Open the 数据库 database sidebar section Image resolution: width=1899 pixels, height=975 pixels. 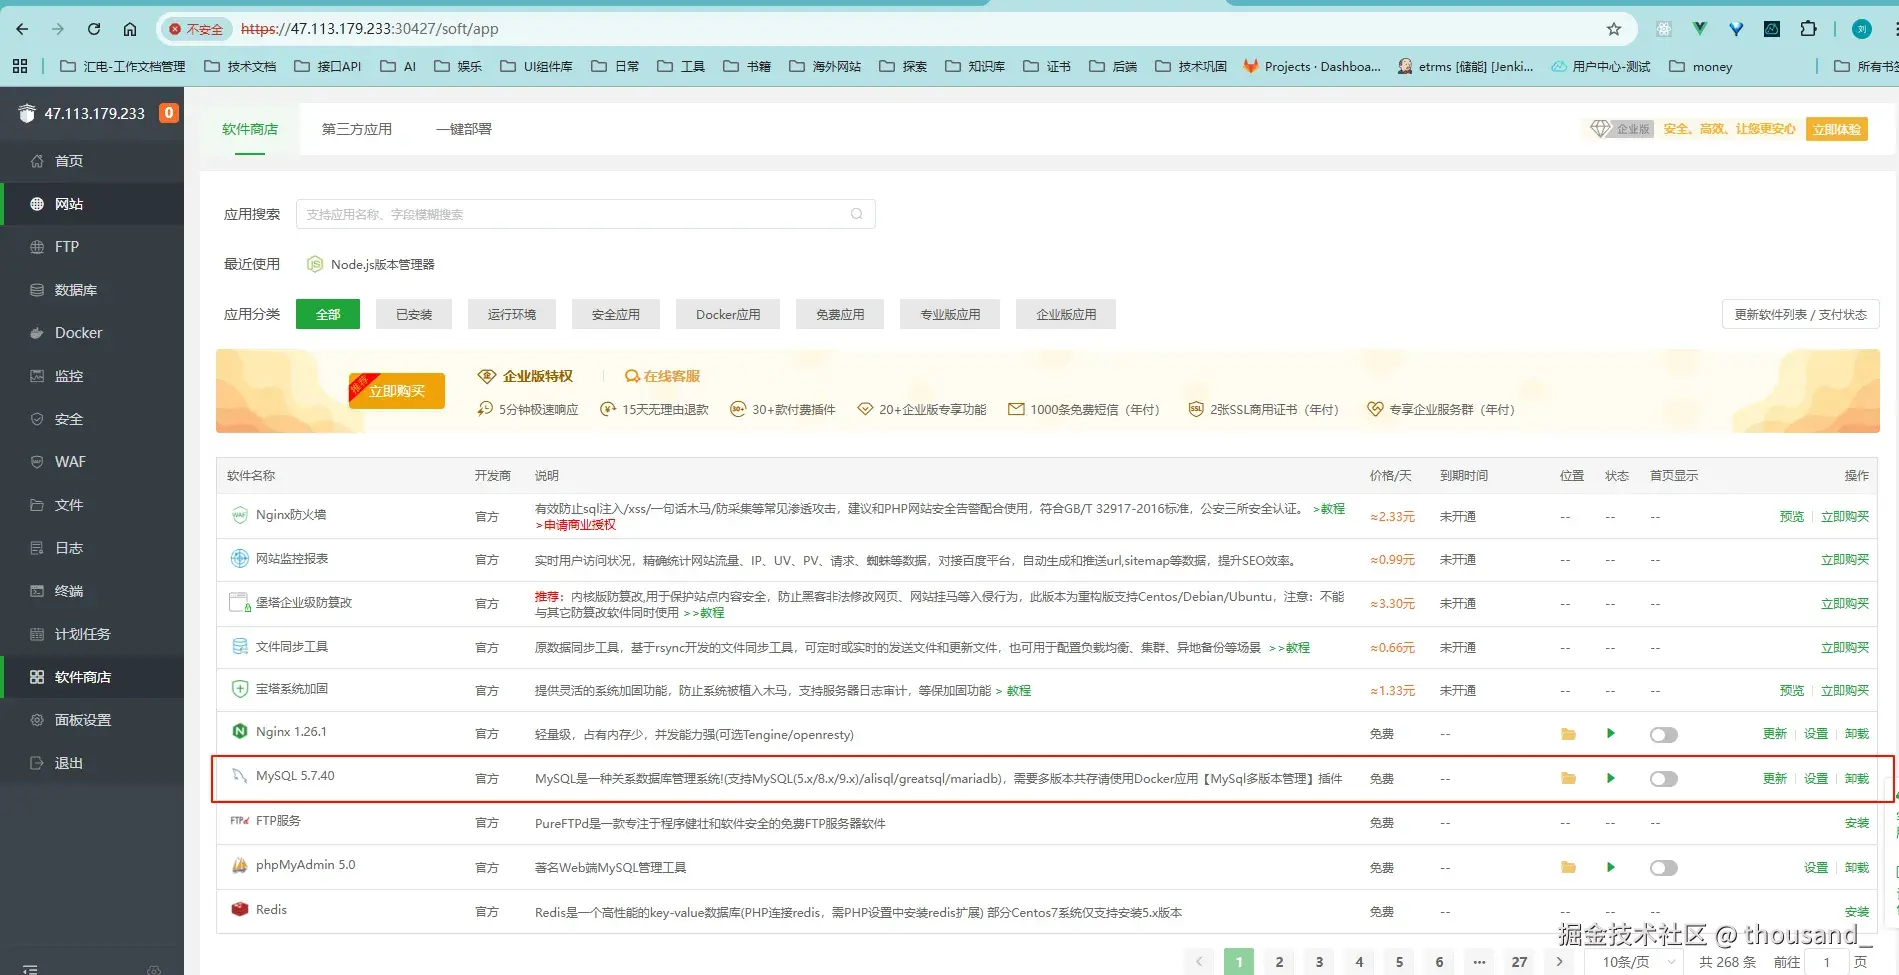tap(79, 289)
